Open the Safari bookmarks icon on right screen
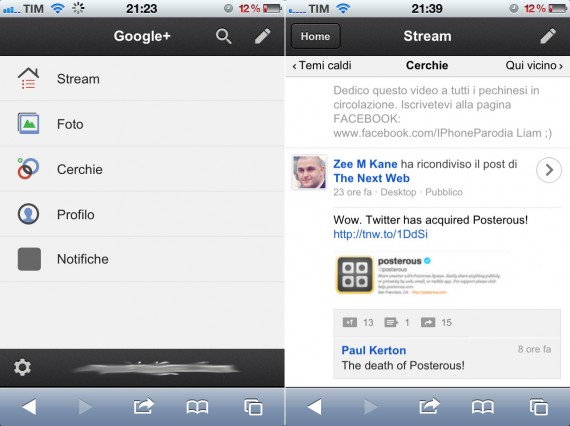 click(482, 407)
